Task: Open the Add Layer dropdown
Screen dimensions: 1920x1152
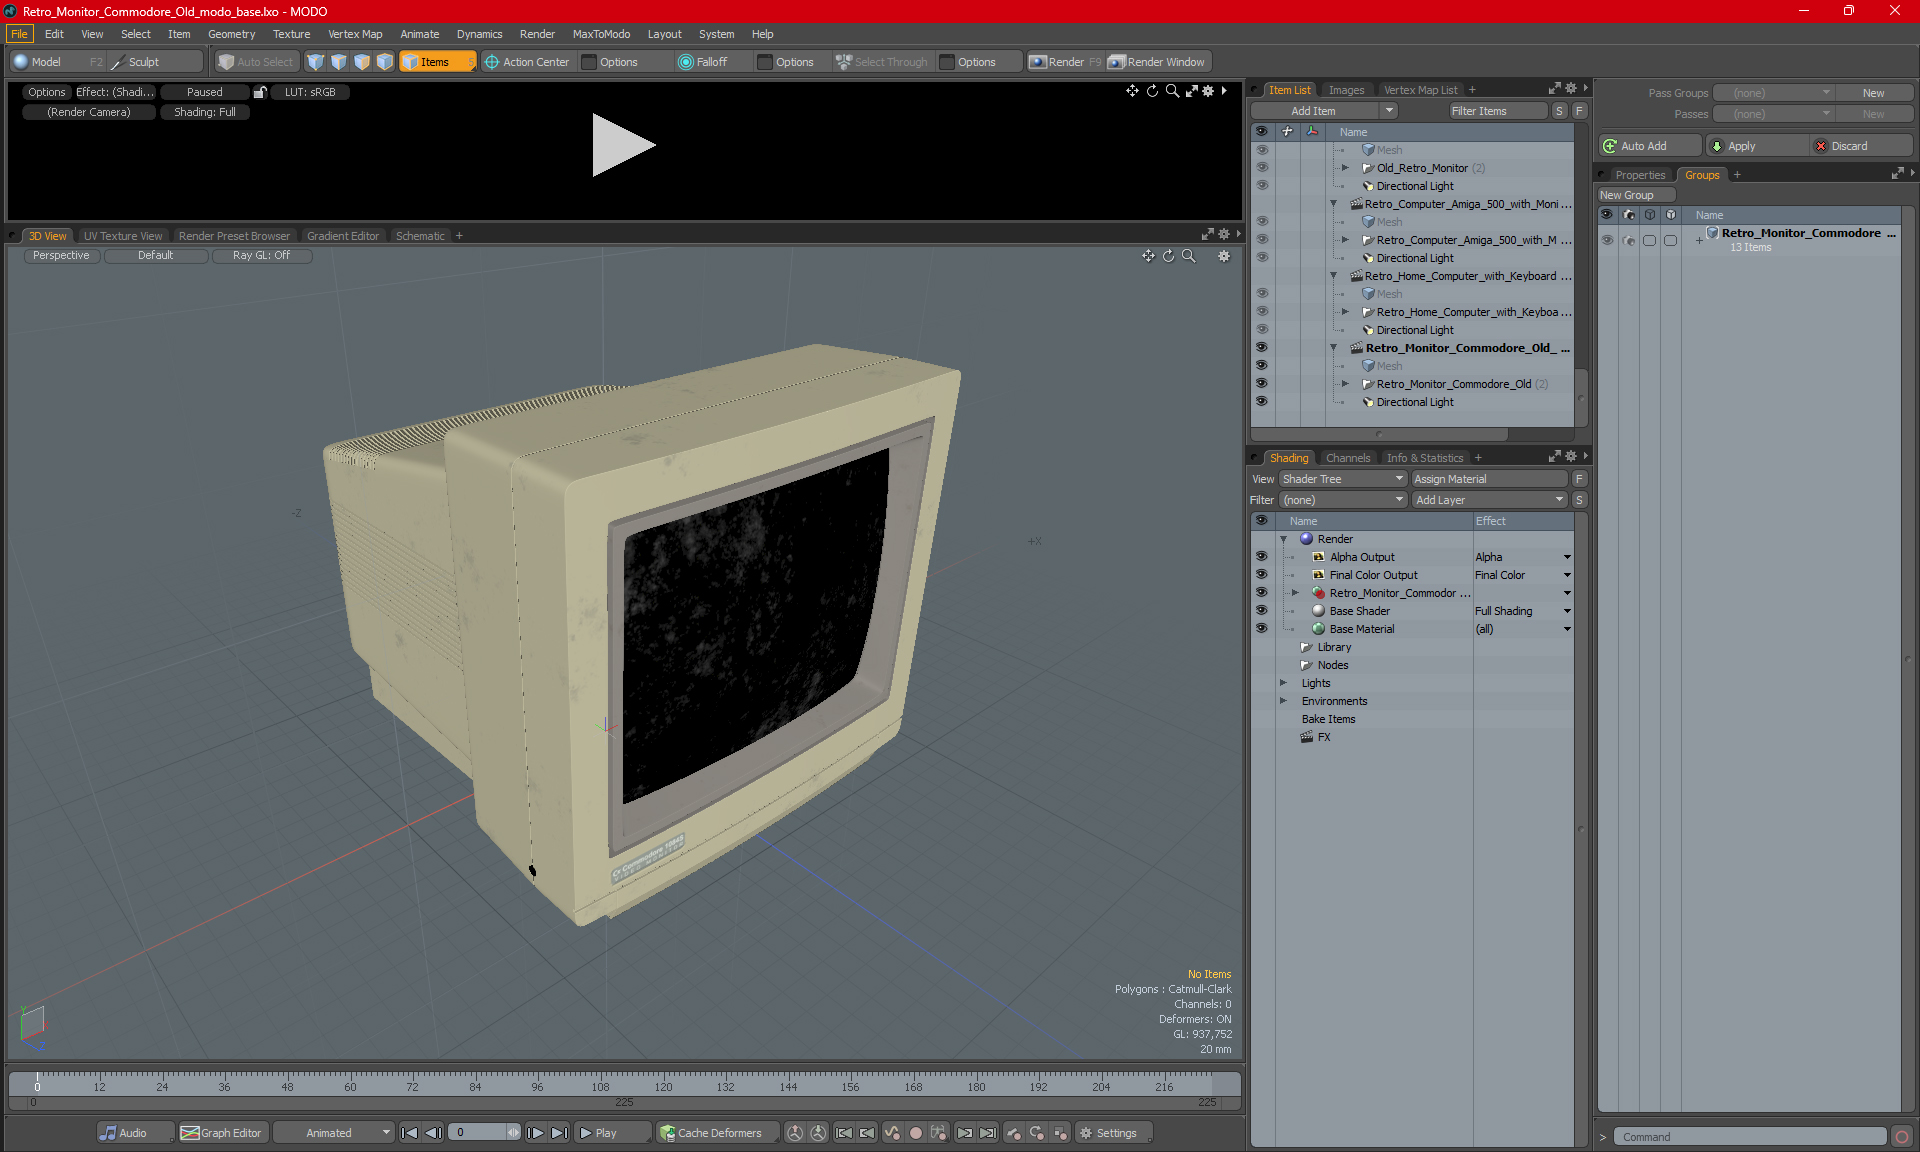Action: click(x=1489, y=500)
